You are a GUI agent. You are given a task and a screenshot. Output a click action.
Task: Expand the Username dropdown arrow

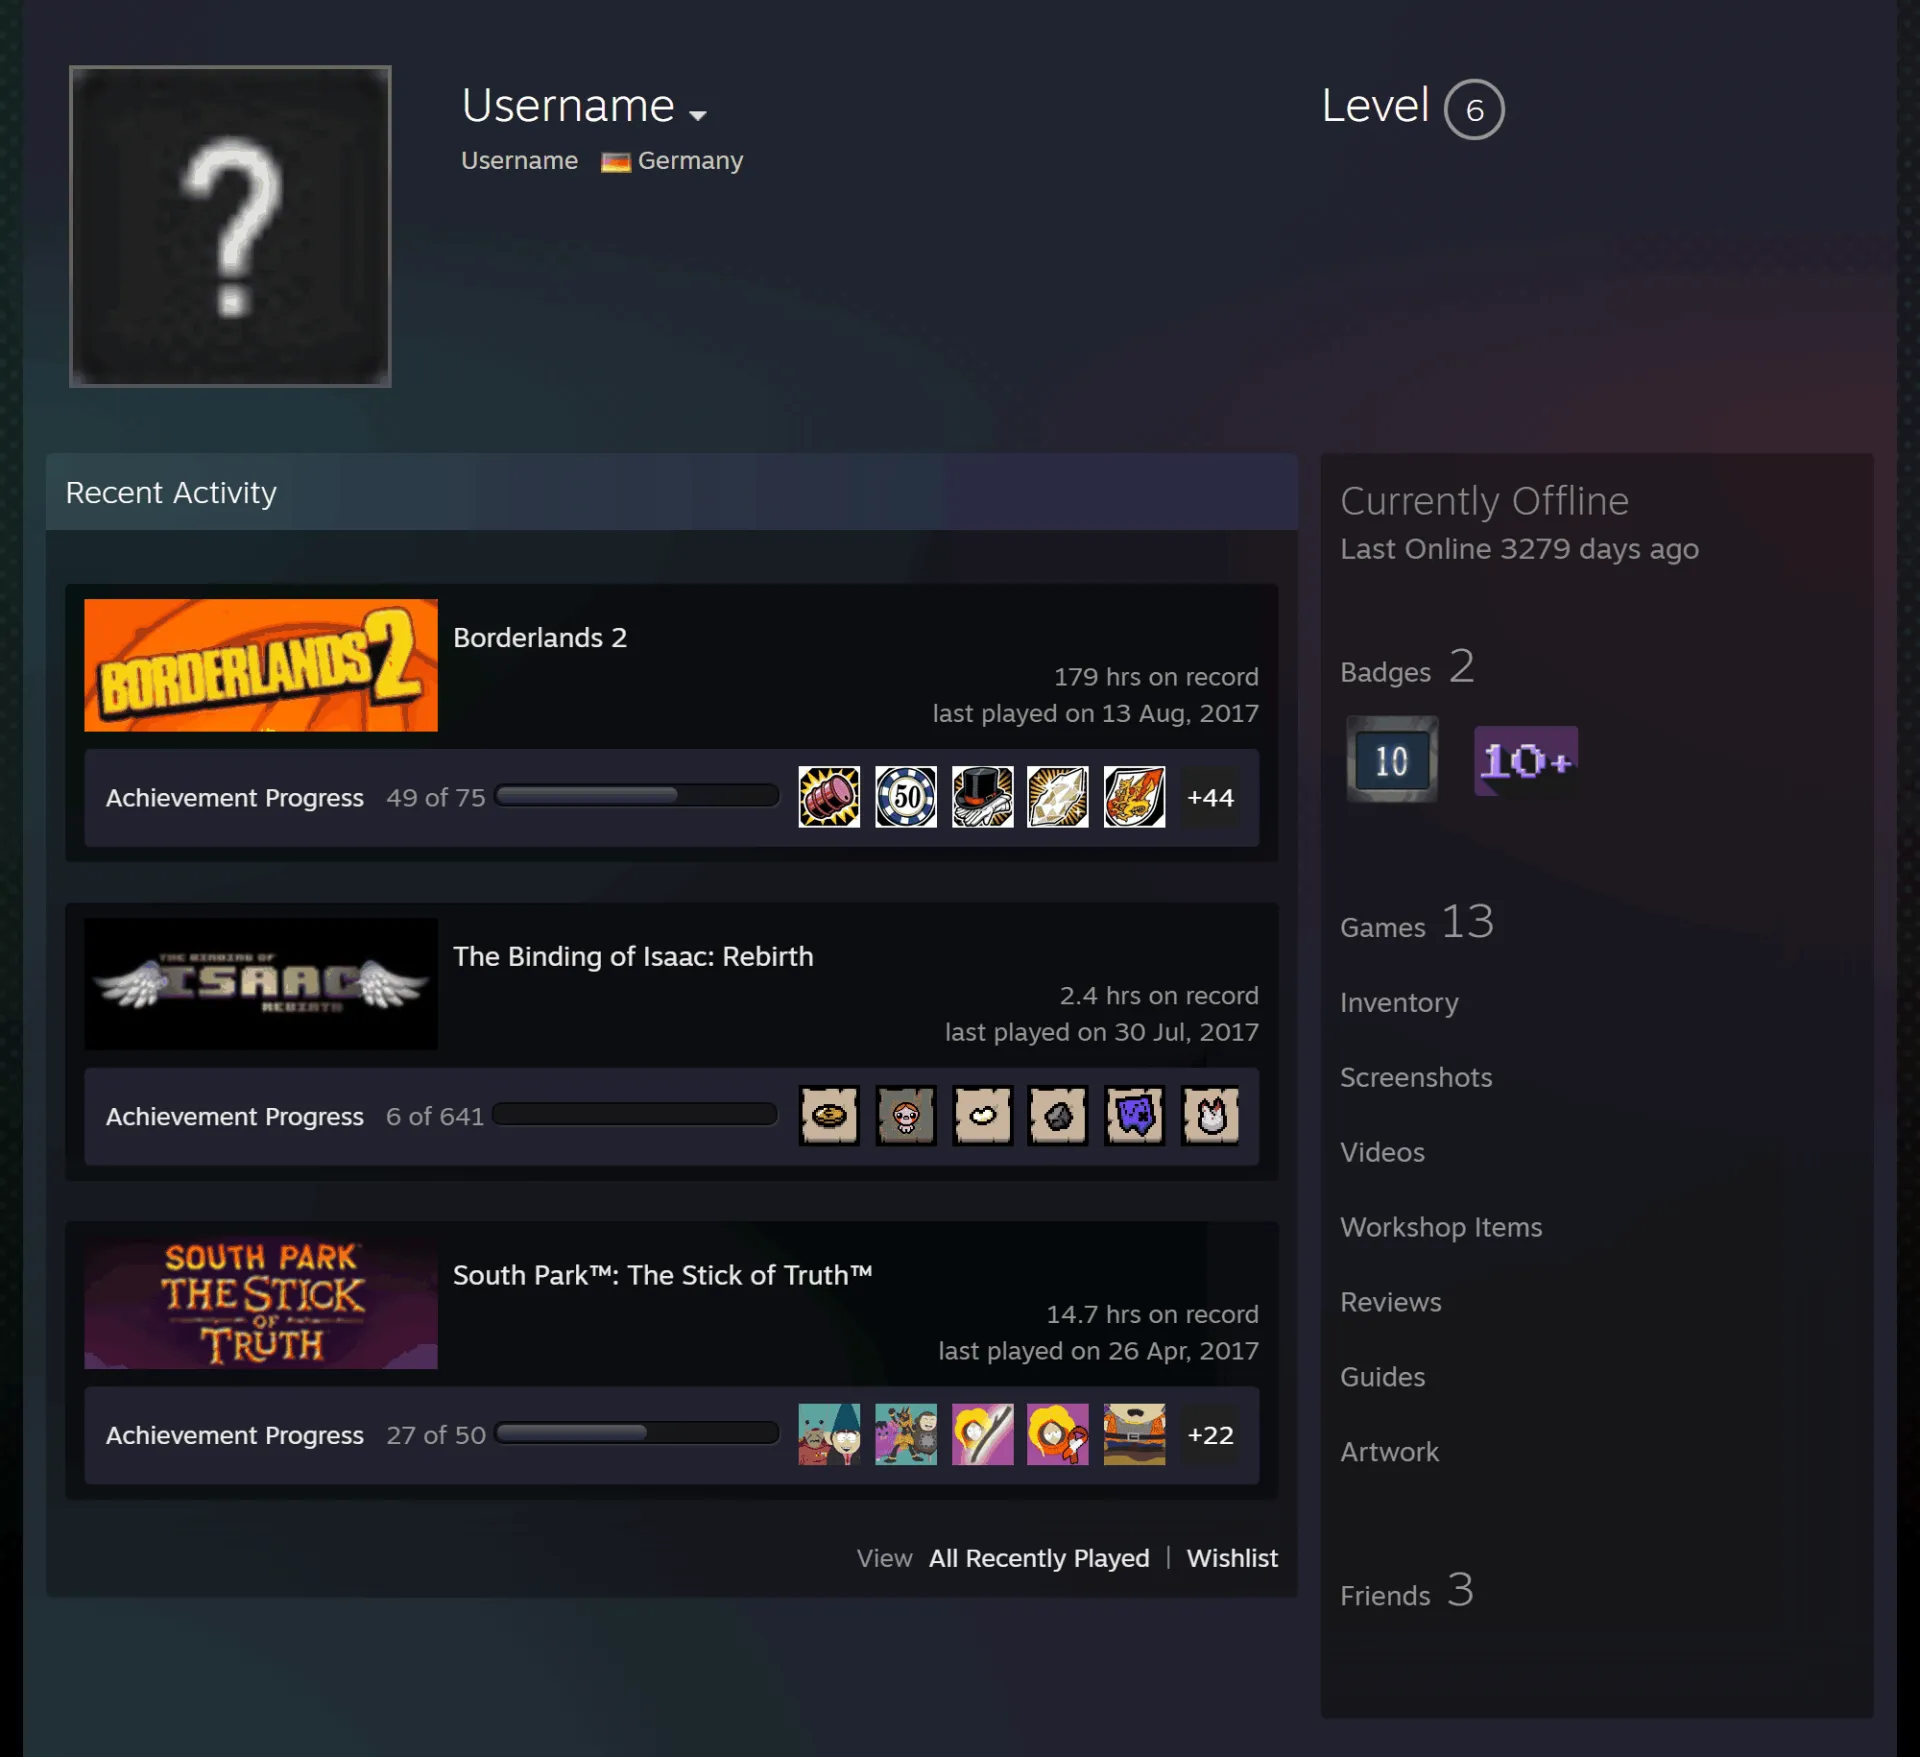point(697,115)
